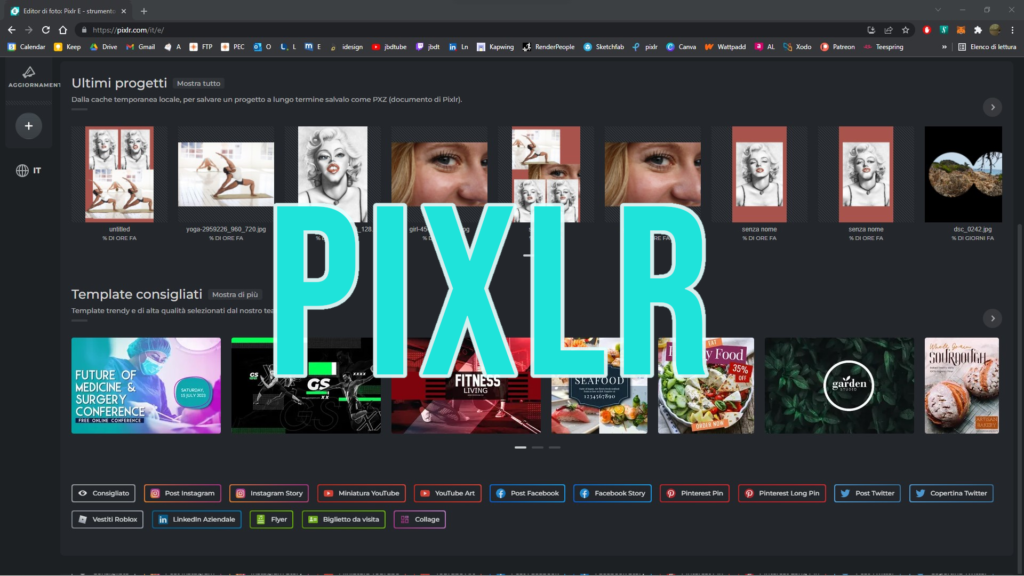Viewport: 1024px width, 576px height.
Task: Open the yoga-2959226_960_720.jpg project thumbnail
Action: click(x=226, y=174)
